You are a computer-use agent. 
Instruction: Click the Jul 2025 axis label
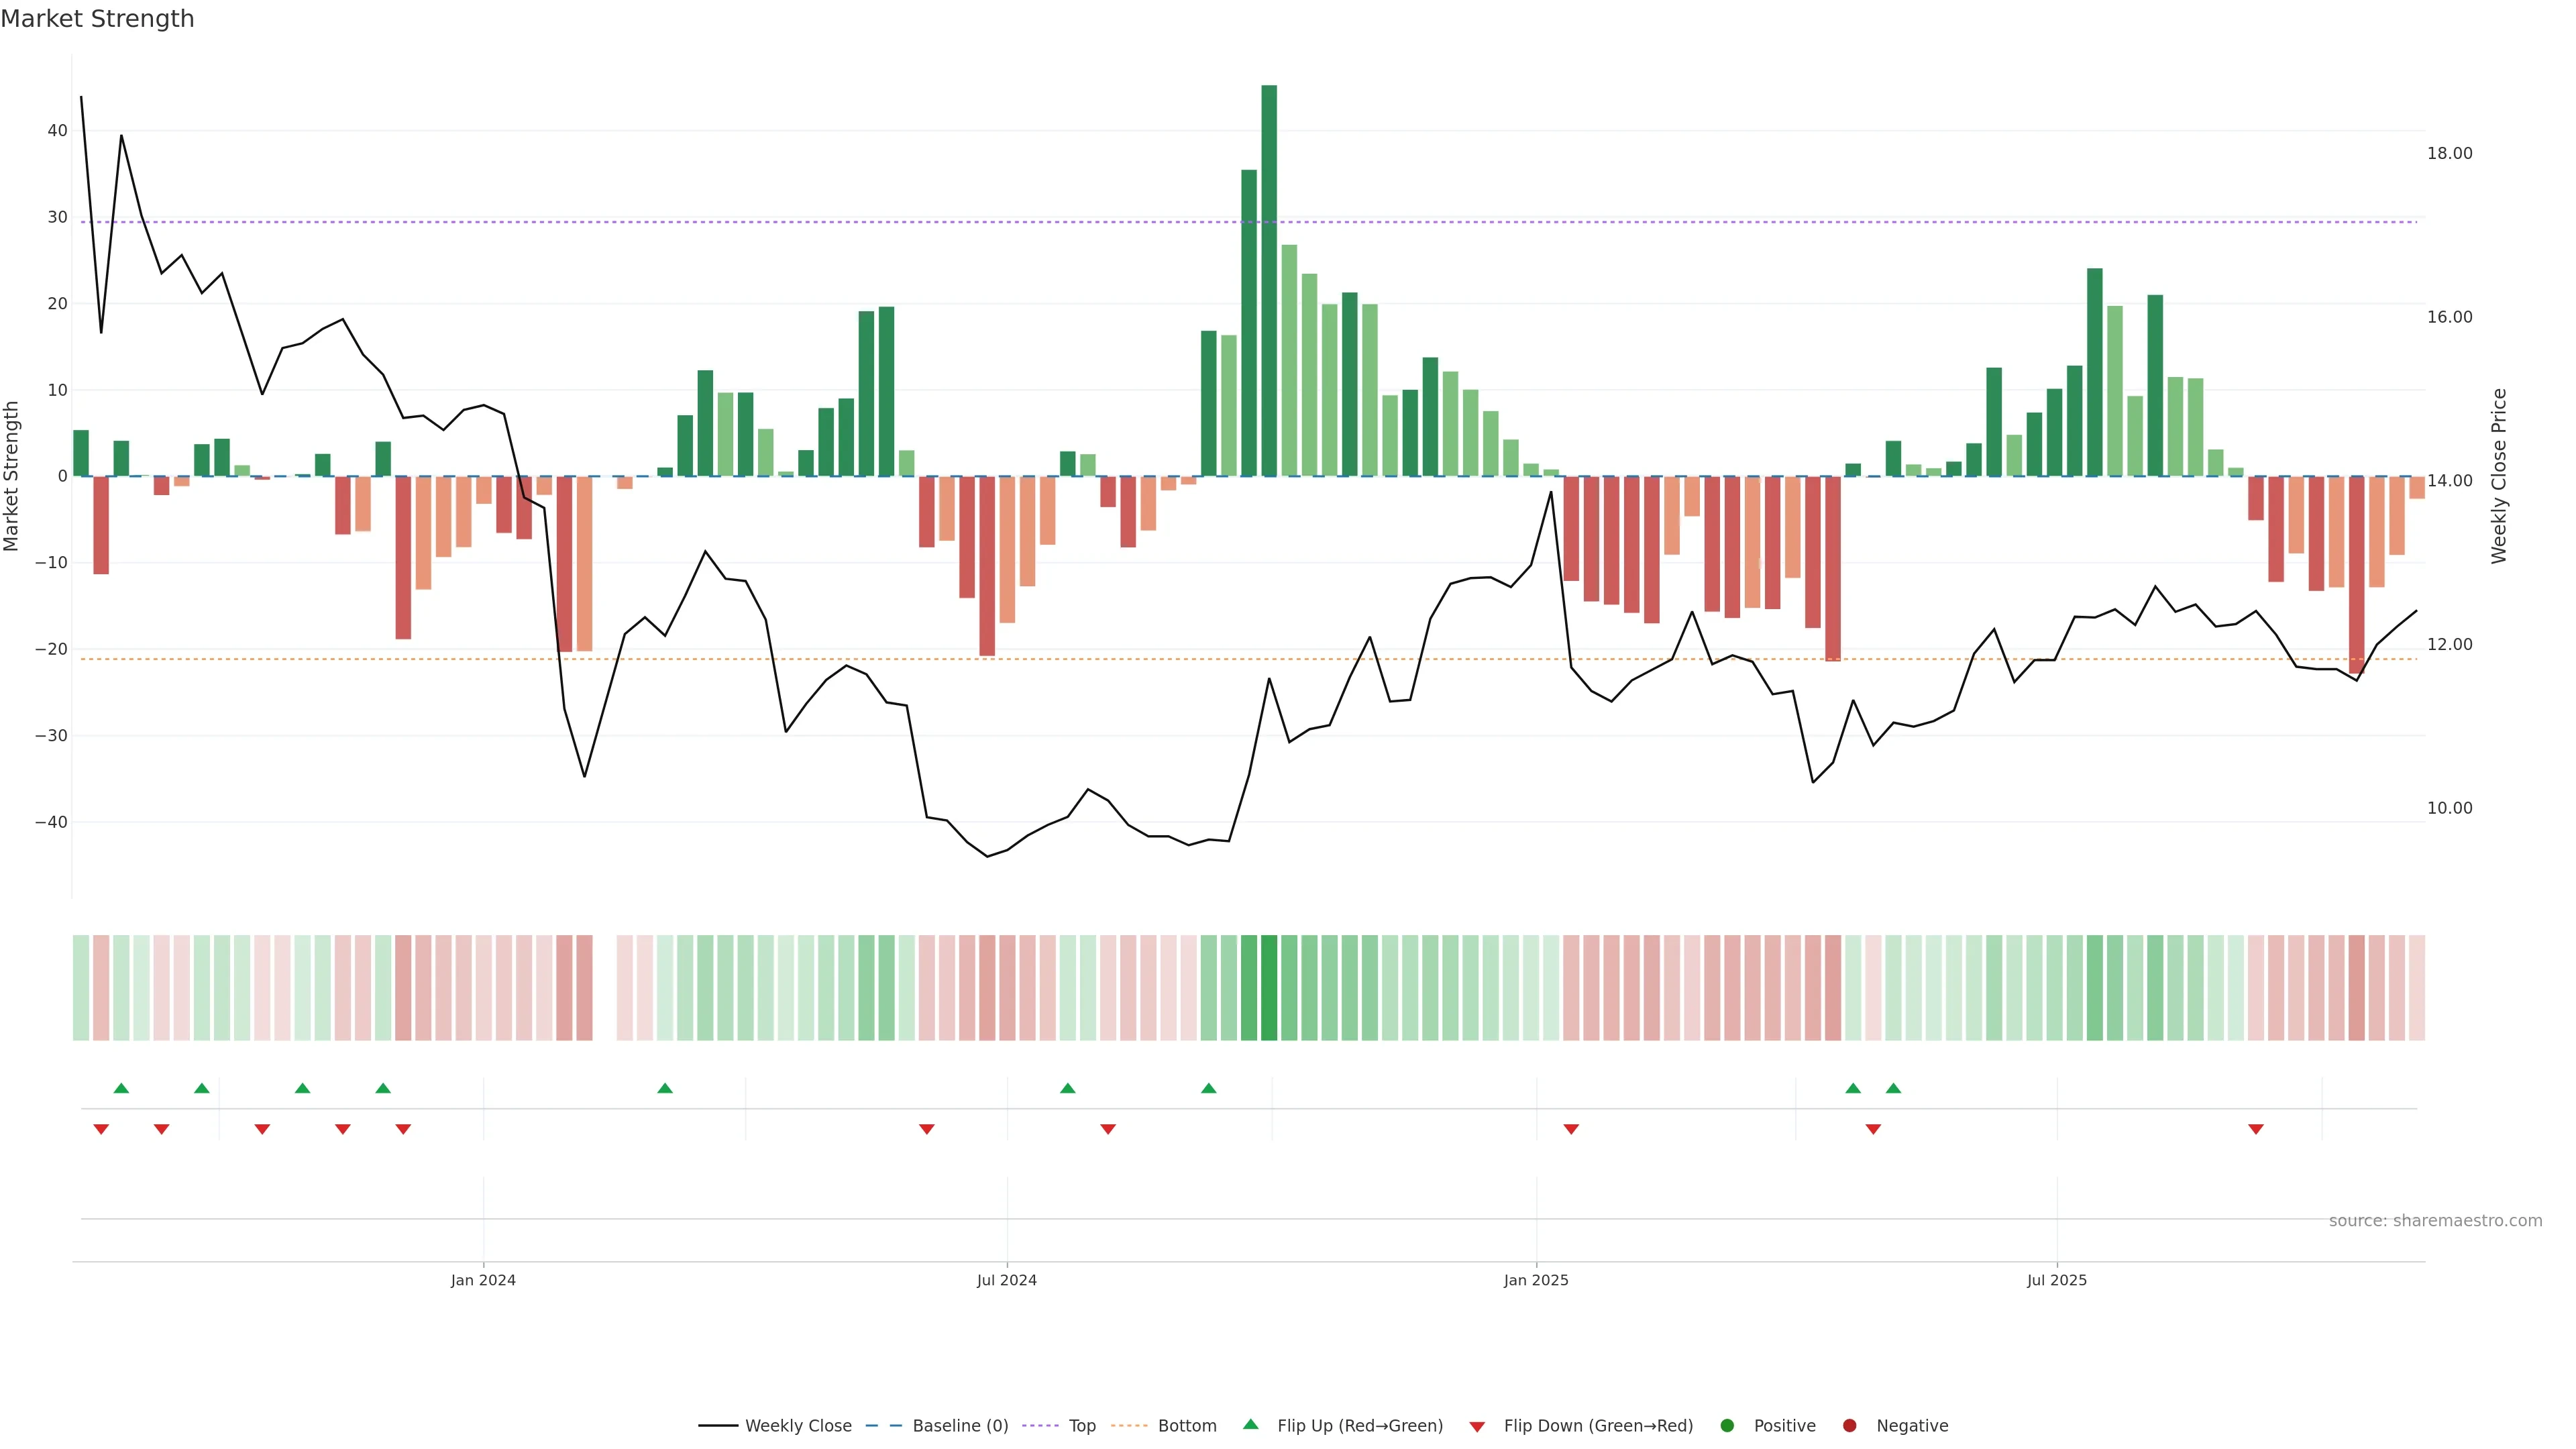pyautogui.click(x=2057, y=1280)
